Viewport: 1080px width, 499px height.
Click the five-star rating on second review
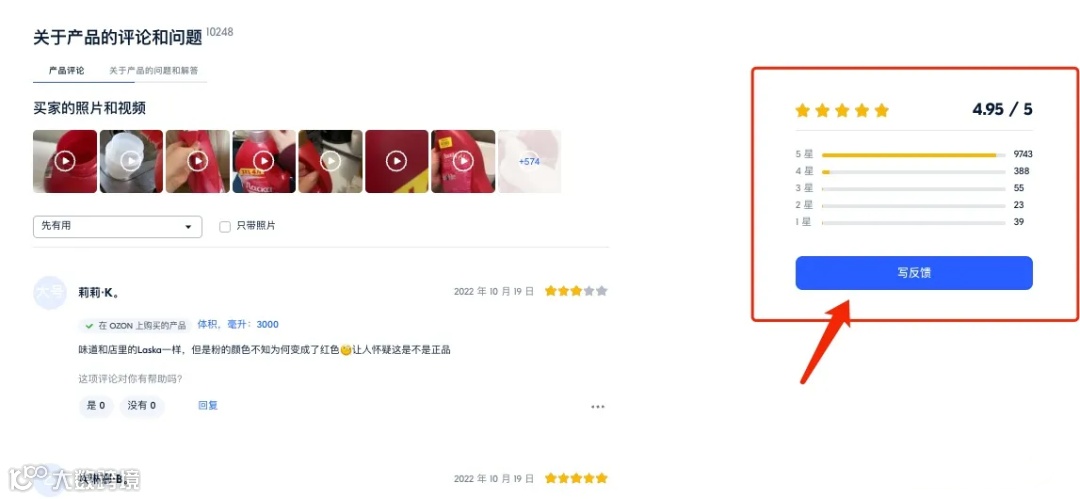(576, 478)
